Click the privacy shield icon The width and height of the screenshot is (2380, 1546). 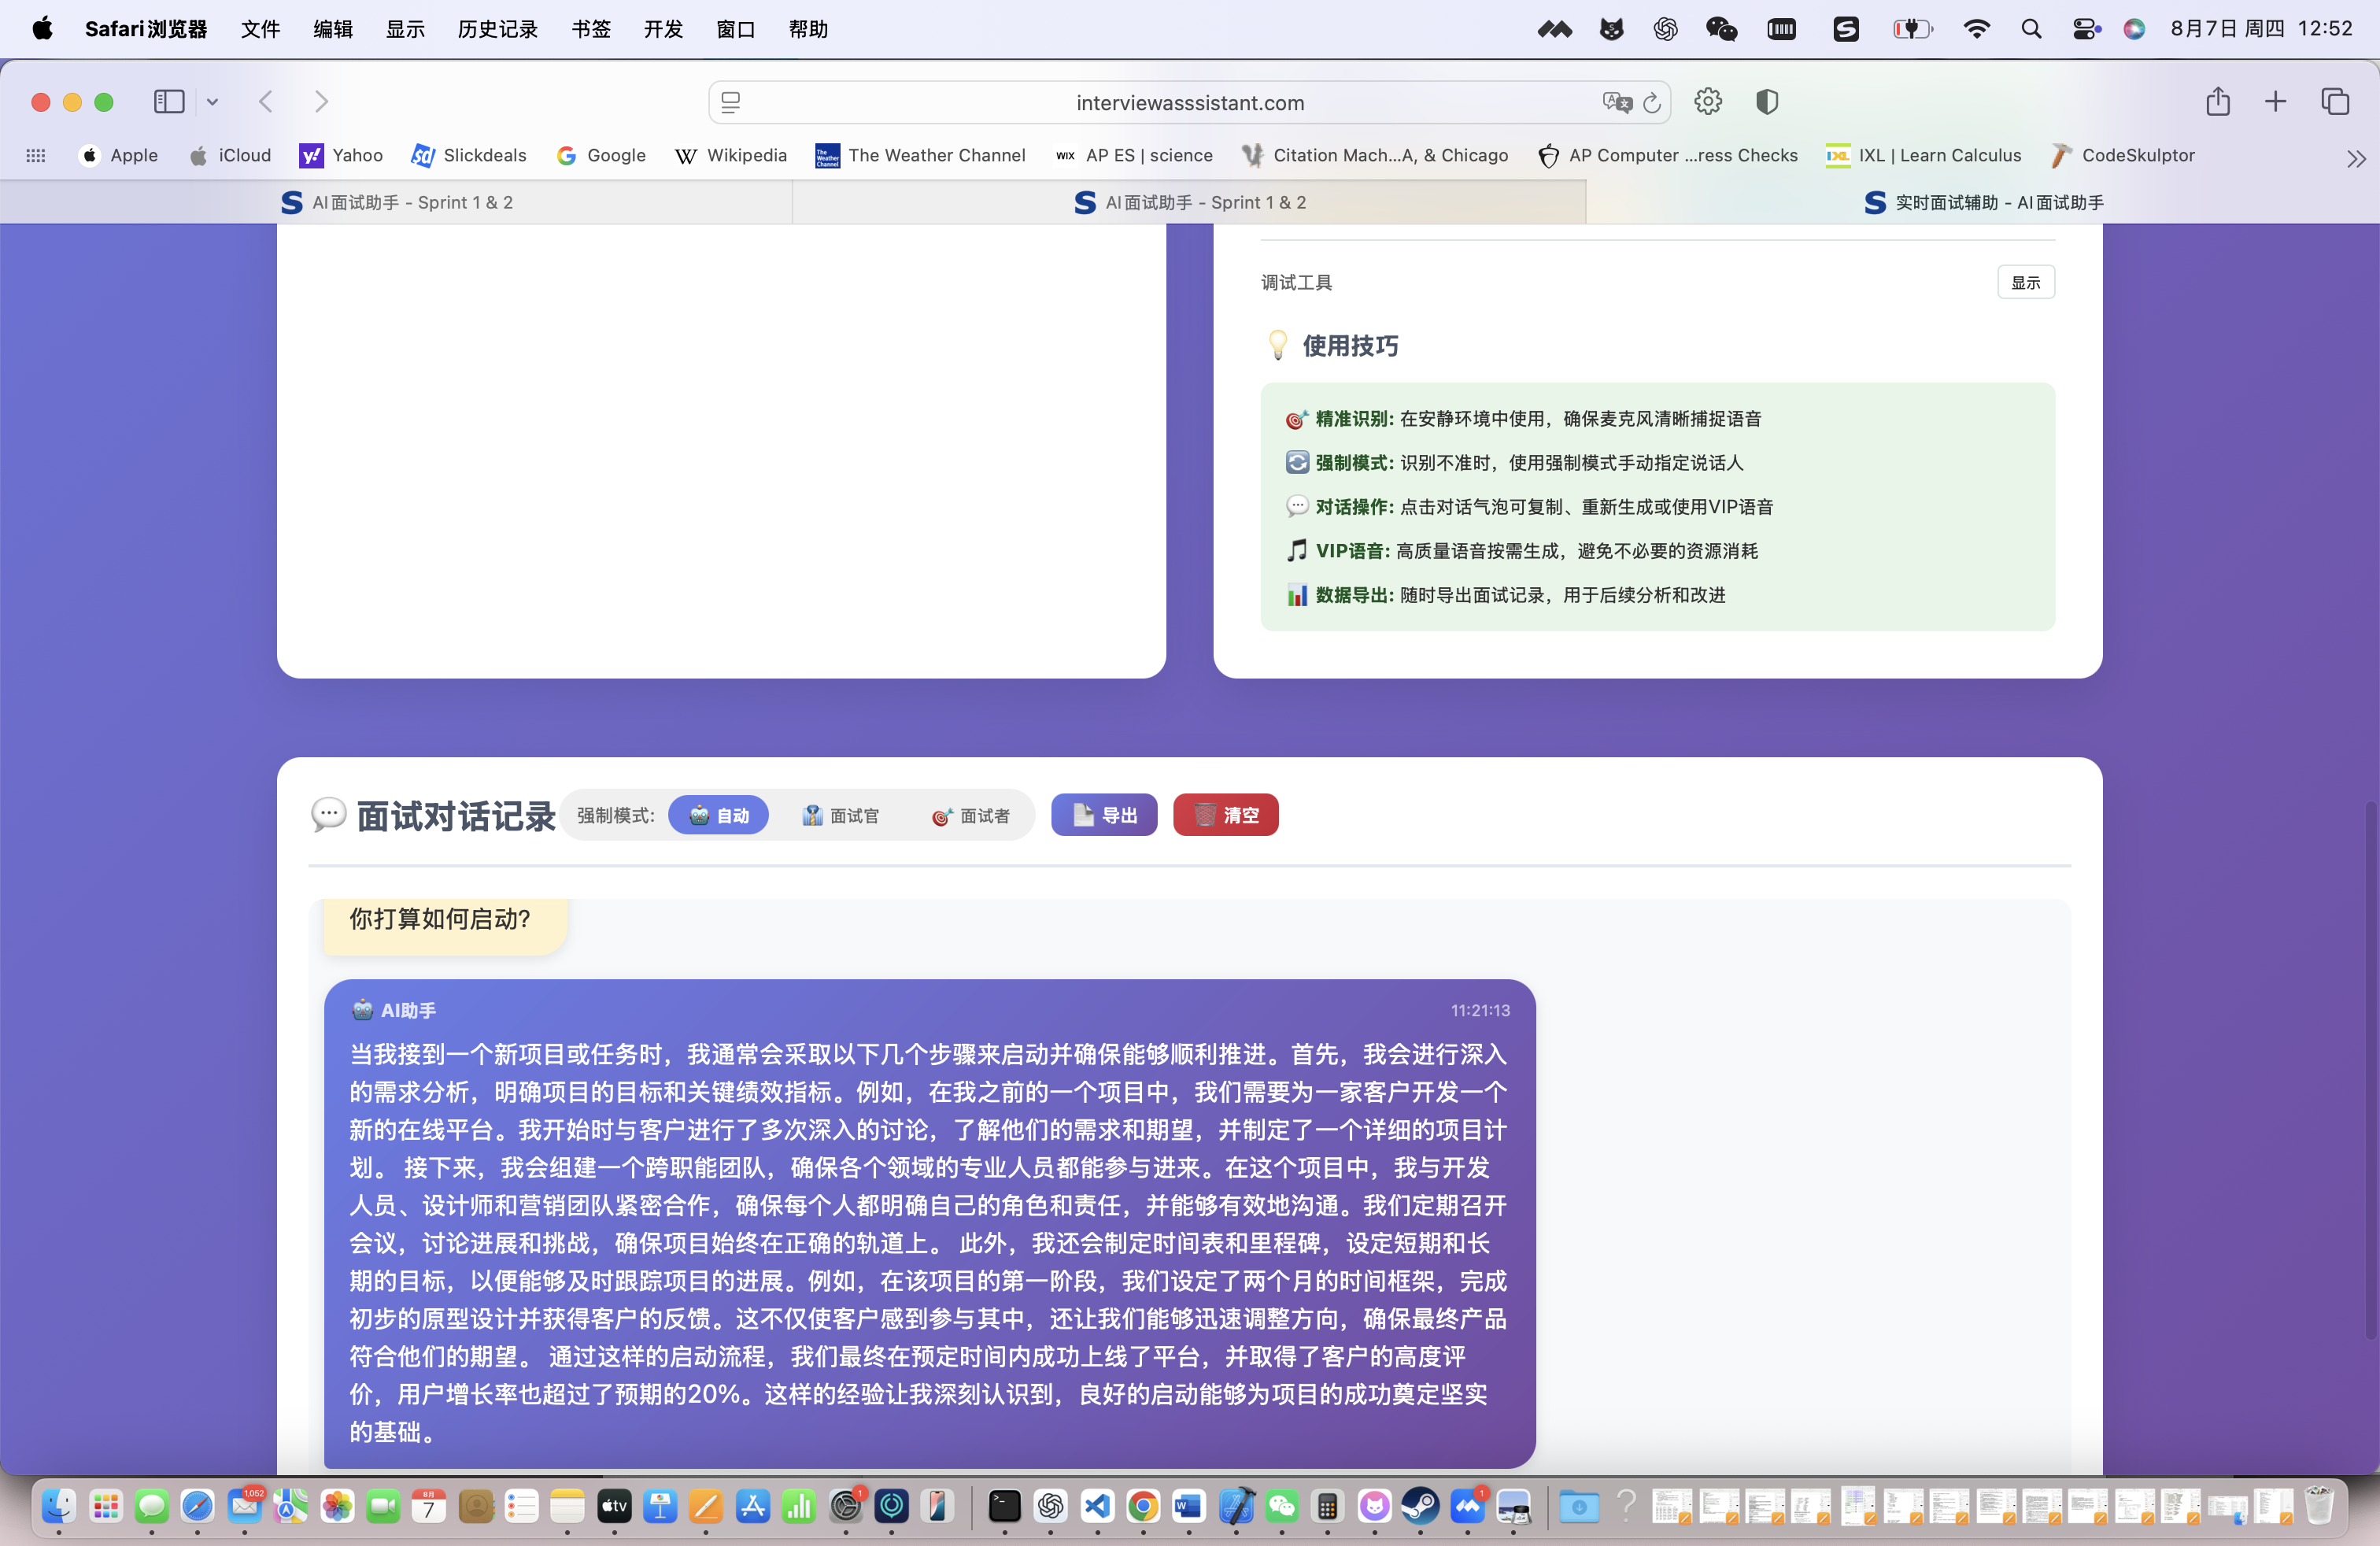click(x=1767, y=101)
